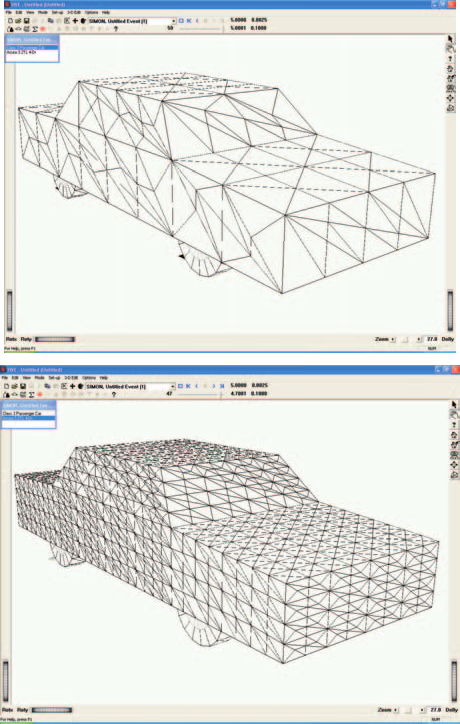
Task: Select highlighted Acura vehicle row in lower window
Action: [x=29, y=418]
